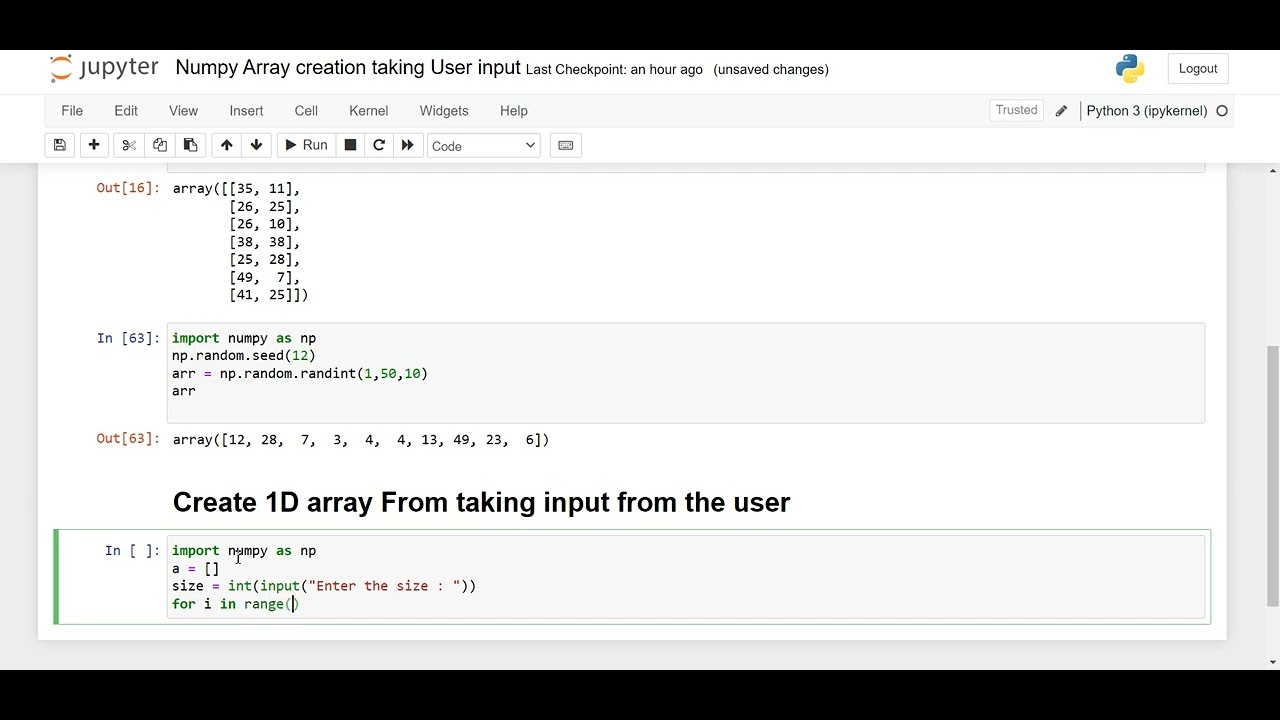Open the Widgets menu
Image resolution: width=1280 pixels, height=720 pixels.
(444, 111)
